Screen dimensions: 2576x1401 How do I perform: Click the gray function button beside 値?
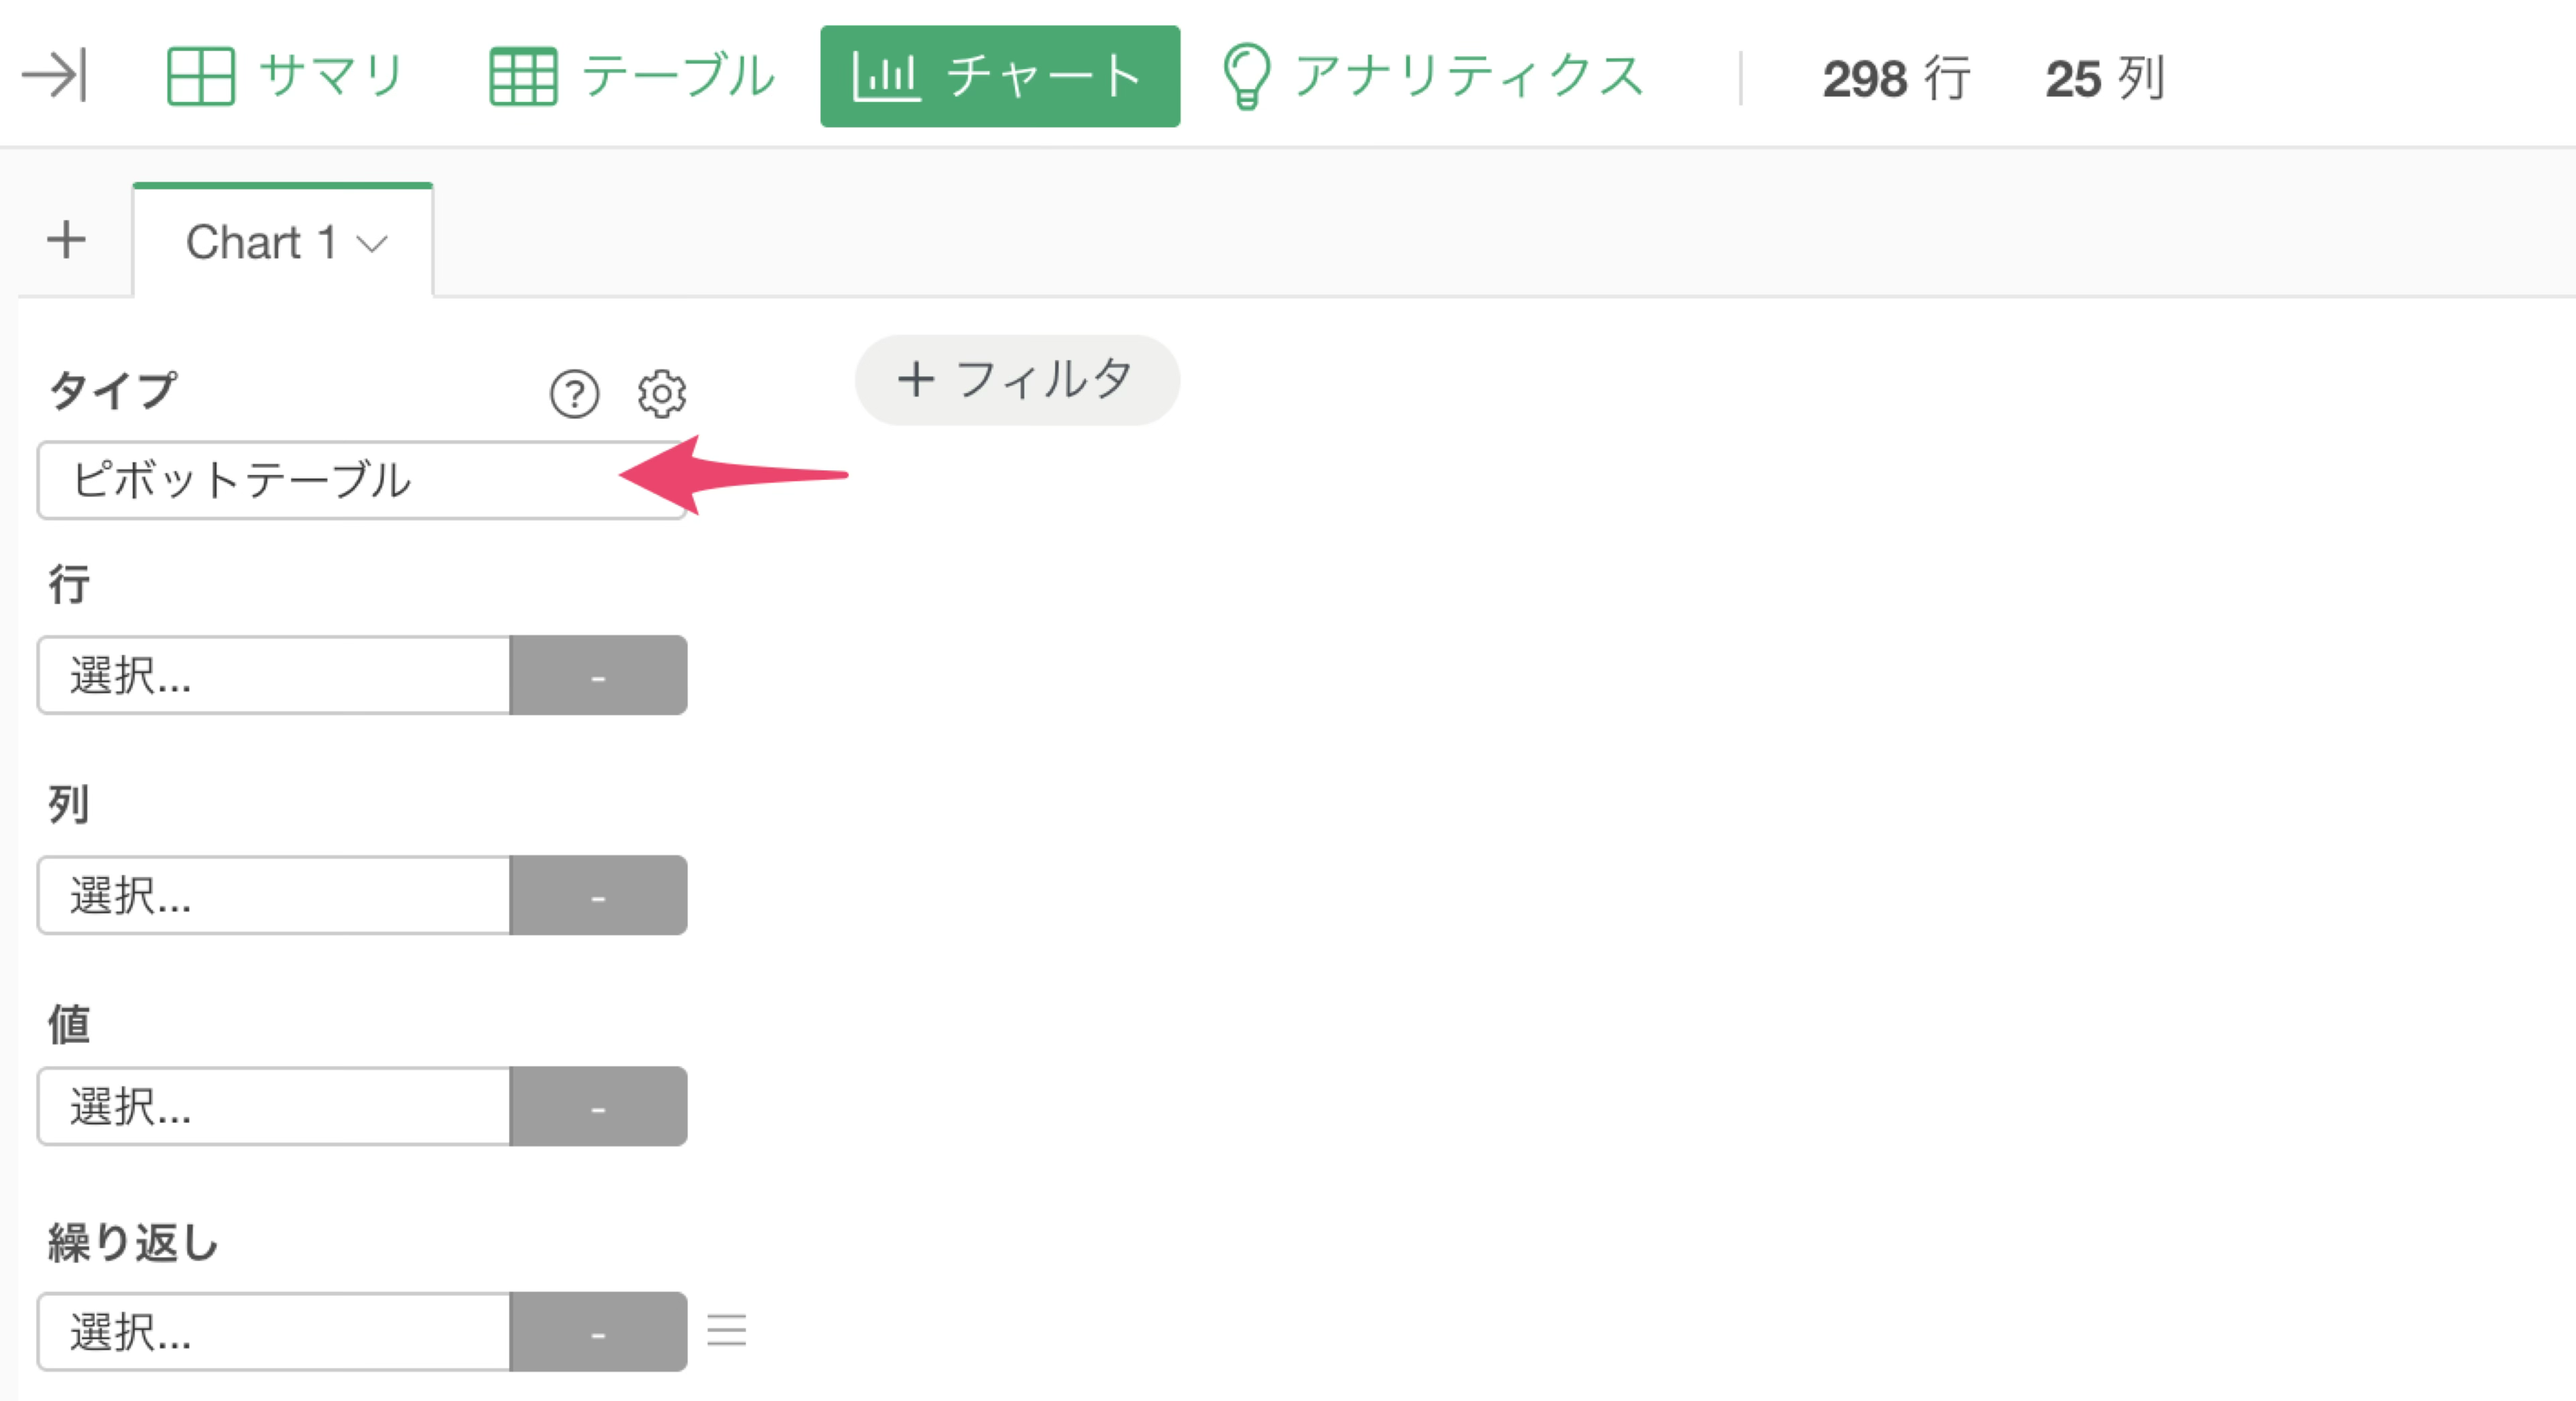tap(598, 1106)
